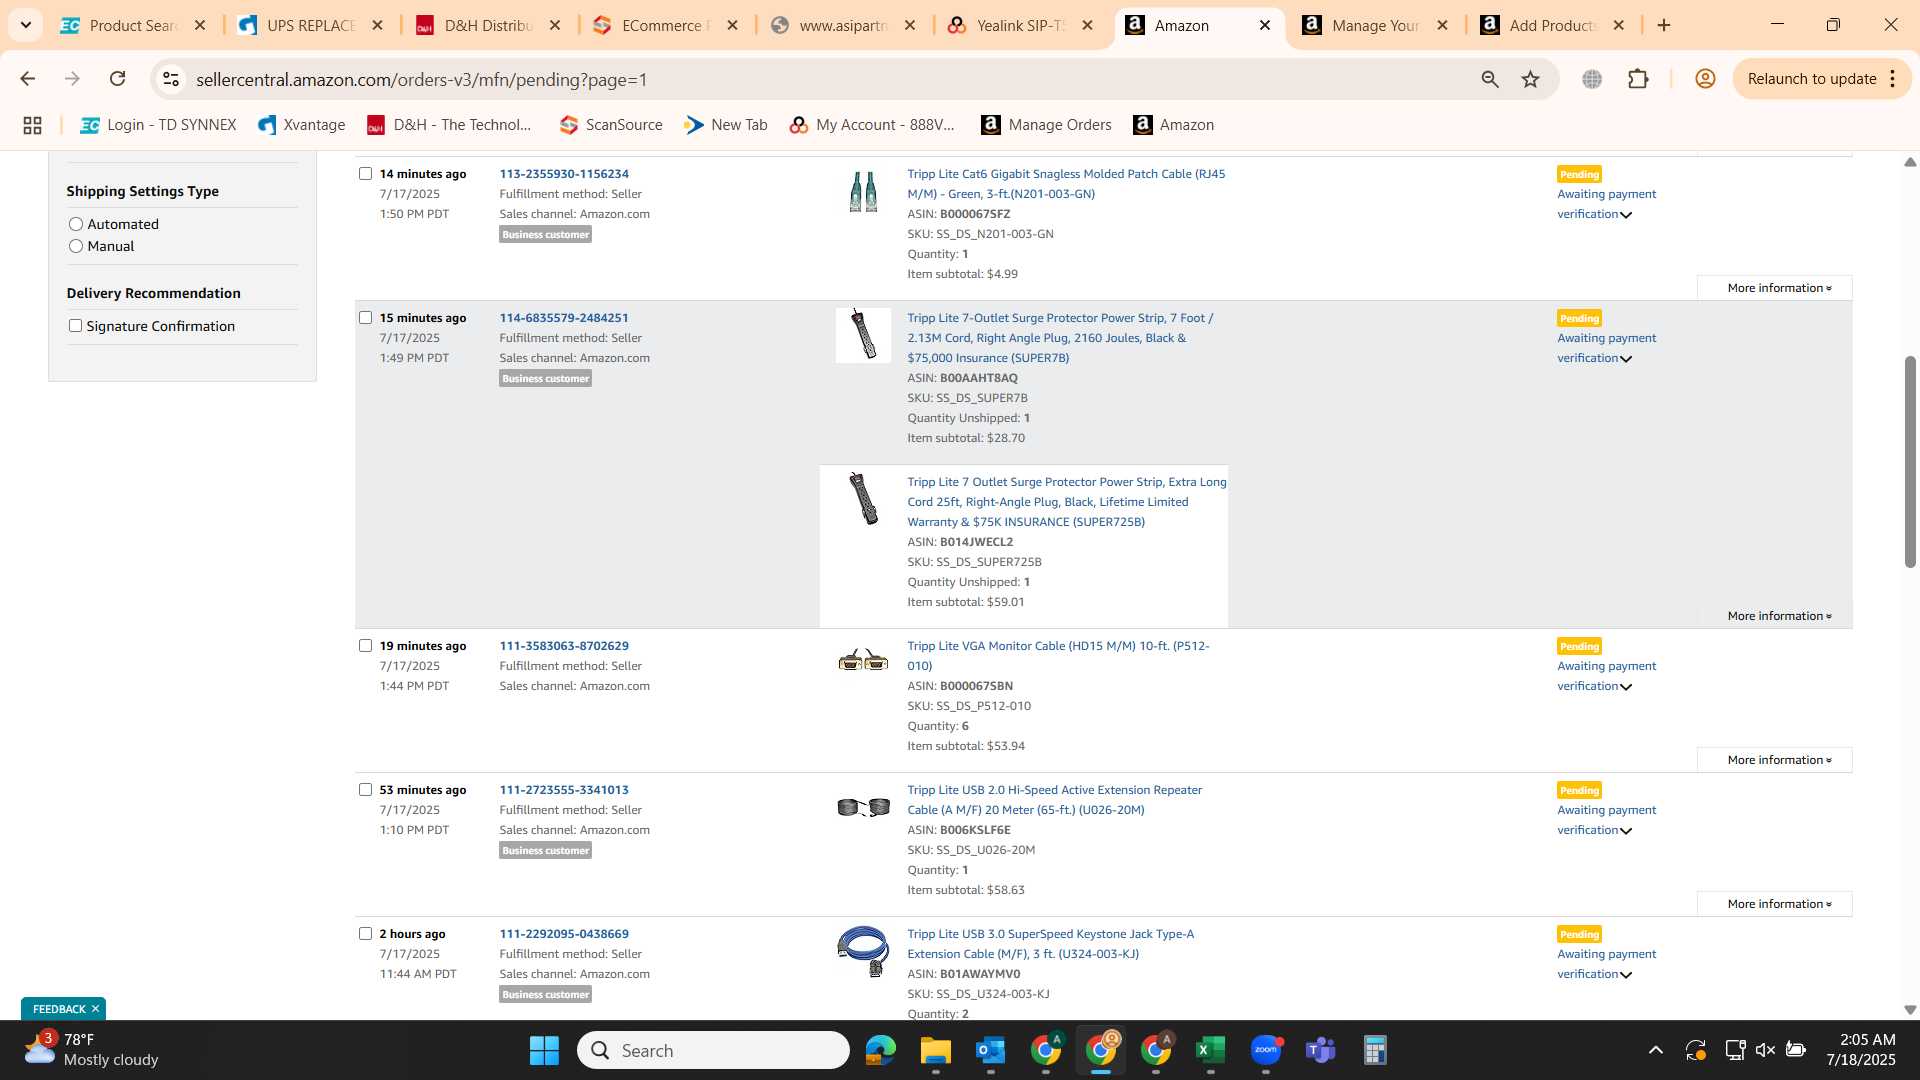
Task: Reload the Seller Central page
Action: pyautogui.click(x=117, y=79)
